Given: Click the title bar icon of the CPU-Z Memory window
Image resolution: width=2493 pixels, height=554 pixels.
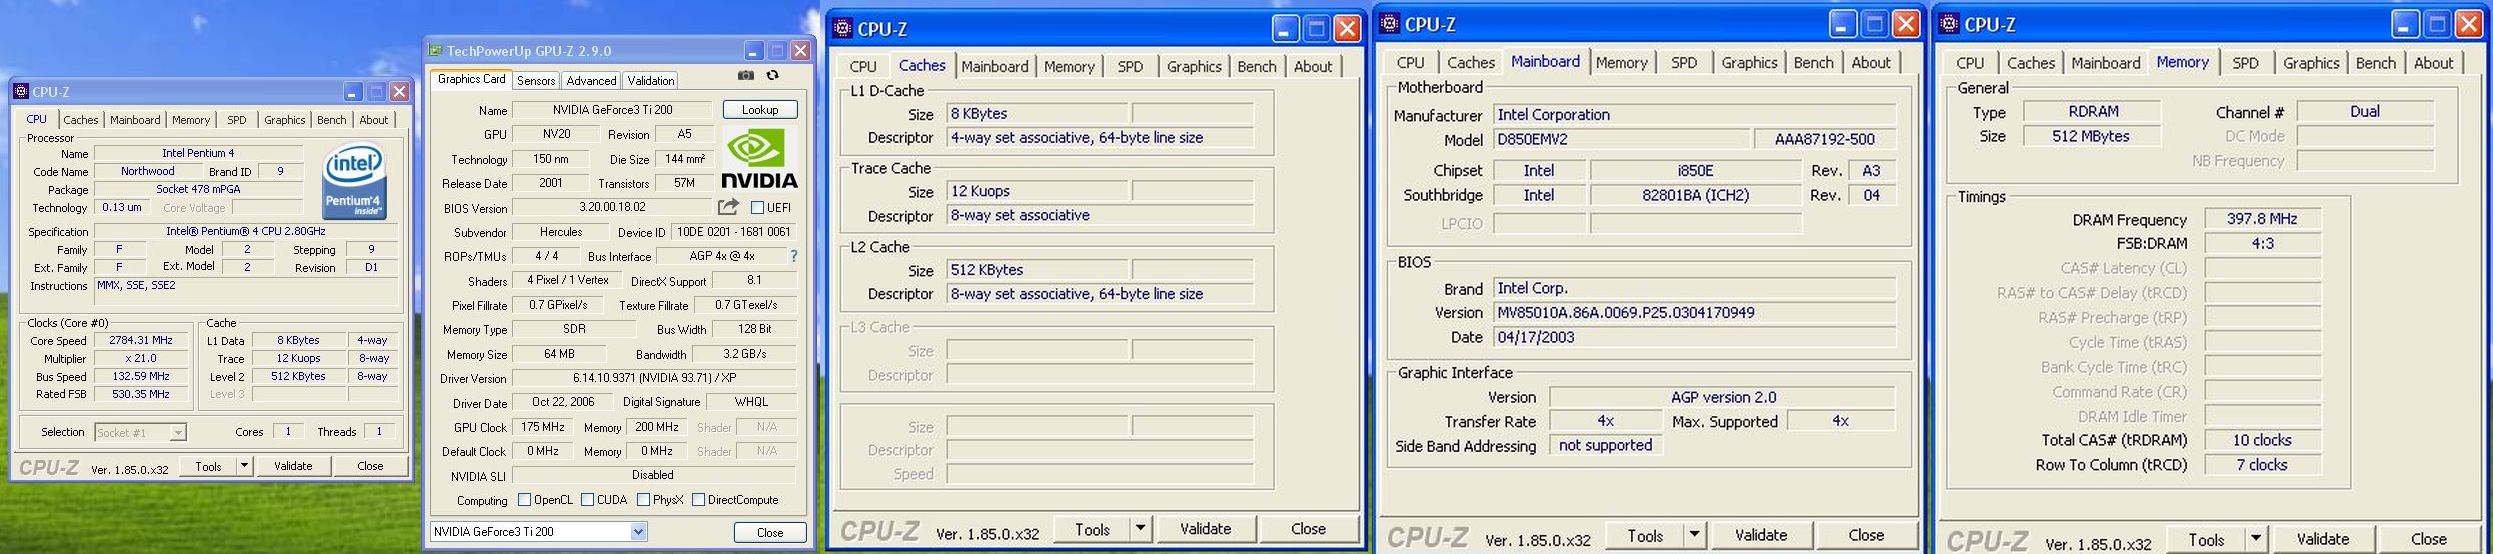Looking at the screenshot, I should tap(1949, 24).
